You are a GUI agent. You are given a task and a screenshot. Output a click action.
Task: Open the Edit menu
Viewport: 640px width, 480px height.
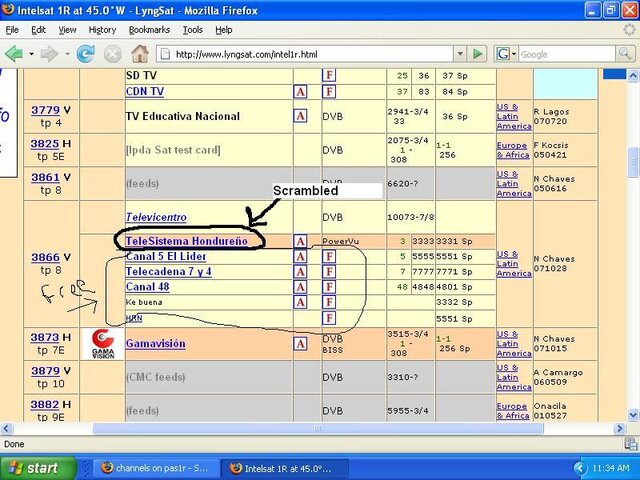click(x=38, y=30)
